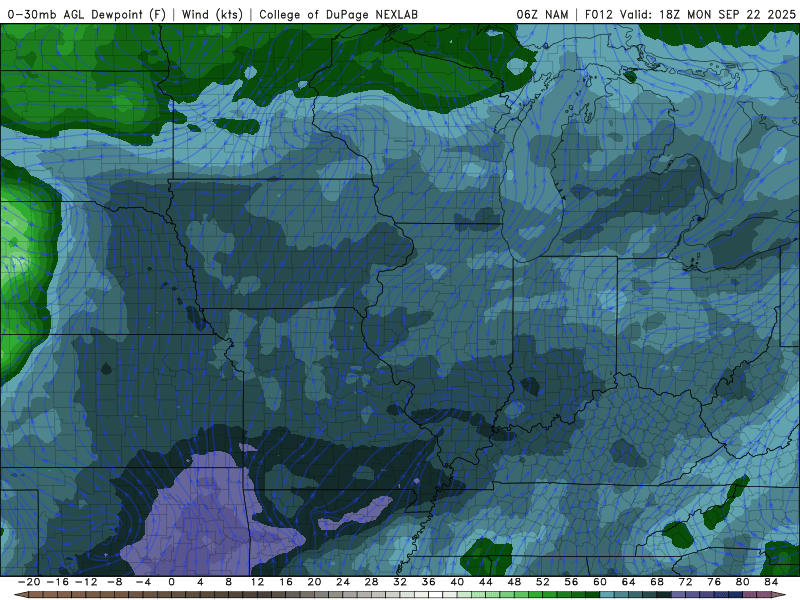Click the 84 value on the color scale
Screen dimensions: 800x600
pos(771,582)
